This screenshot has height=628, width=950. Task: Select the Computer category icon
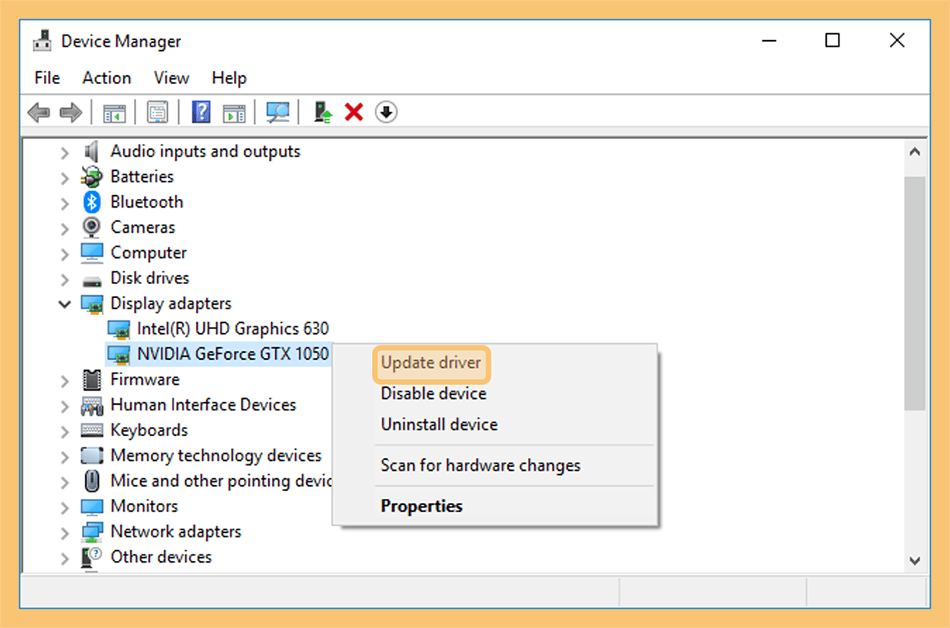(x=91, y=253)
